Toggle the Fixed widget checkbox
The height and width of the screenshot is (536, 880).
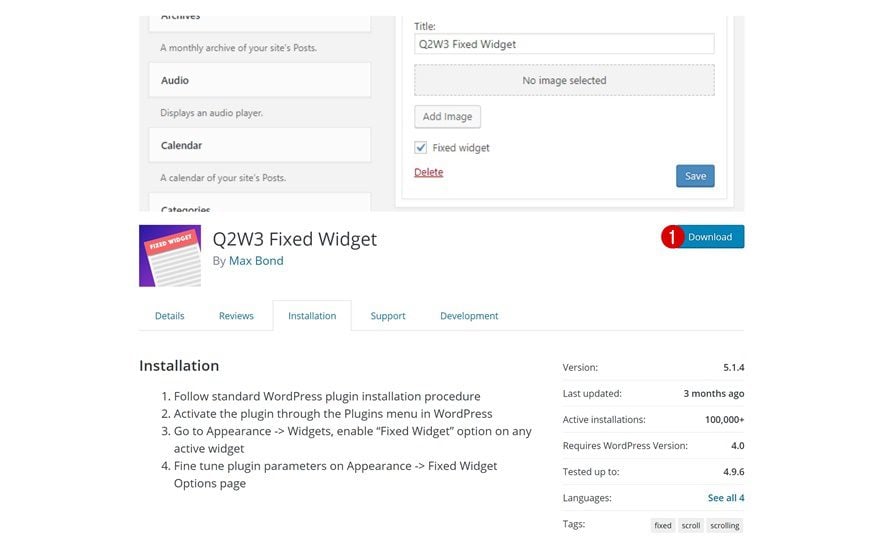[x=421, y=147]
